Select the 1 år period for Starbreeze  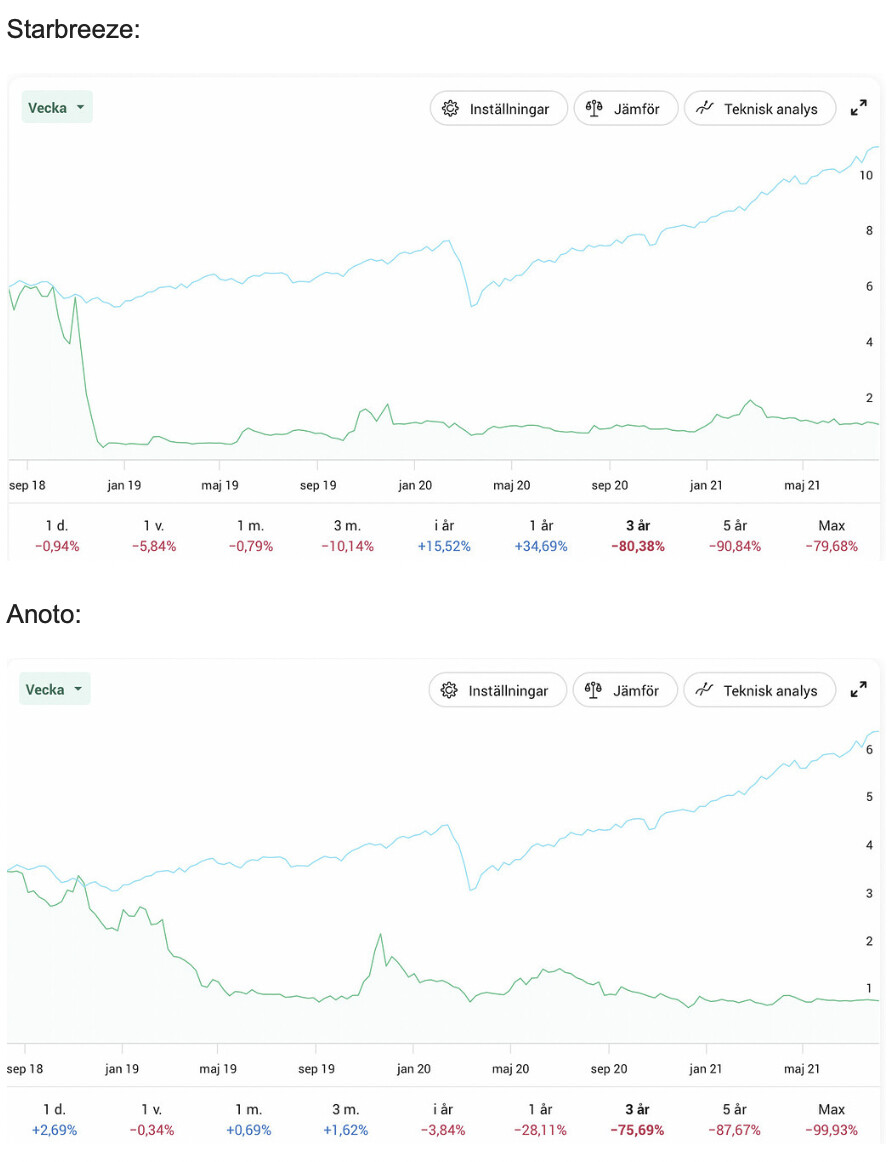(541, 536)
